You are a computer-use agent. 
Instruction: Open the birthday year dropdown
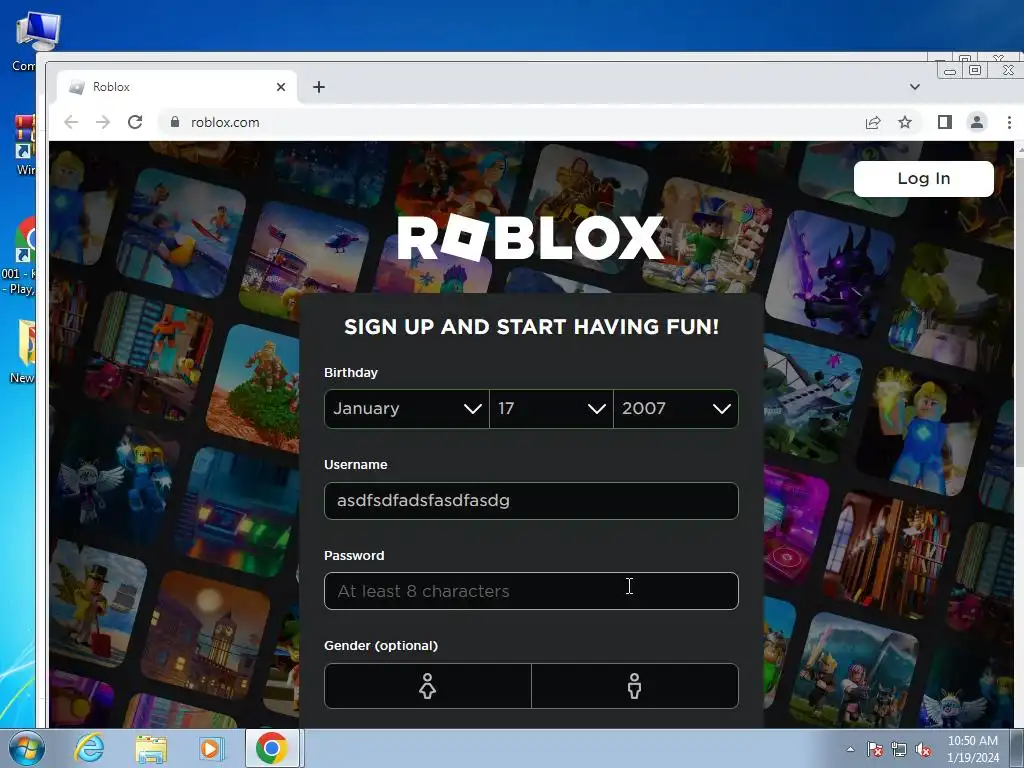click(676, 409)
